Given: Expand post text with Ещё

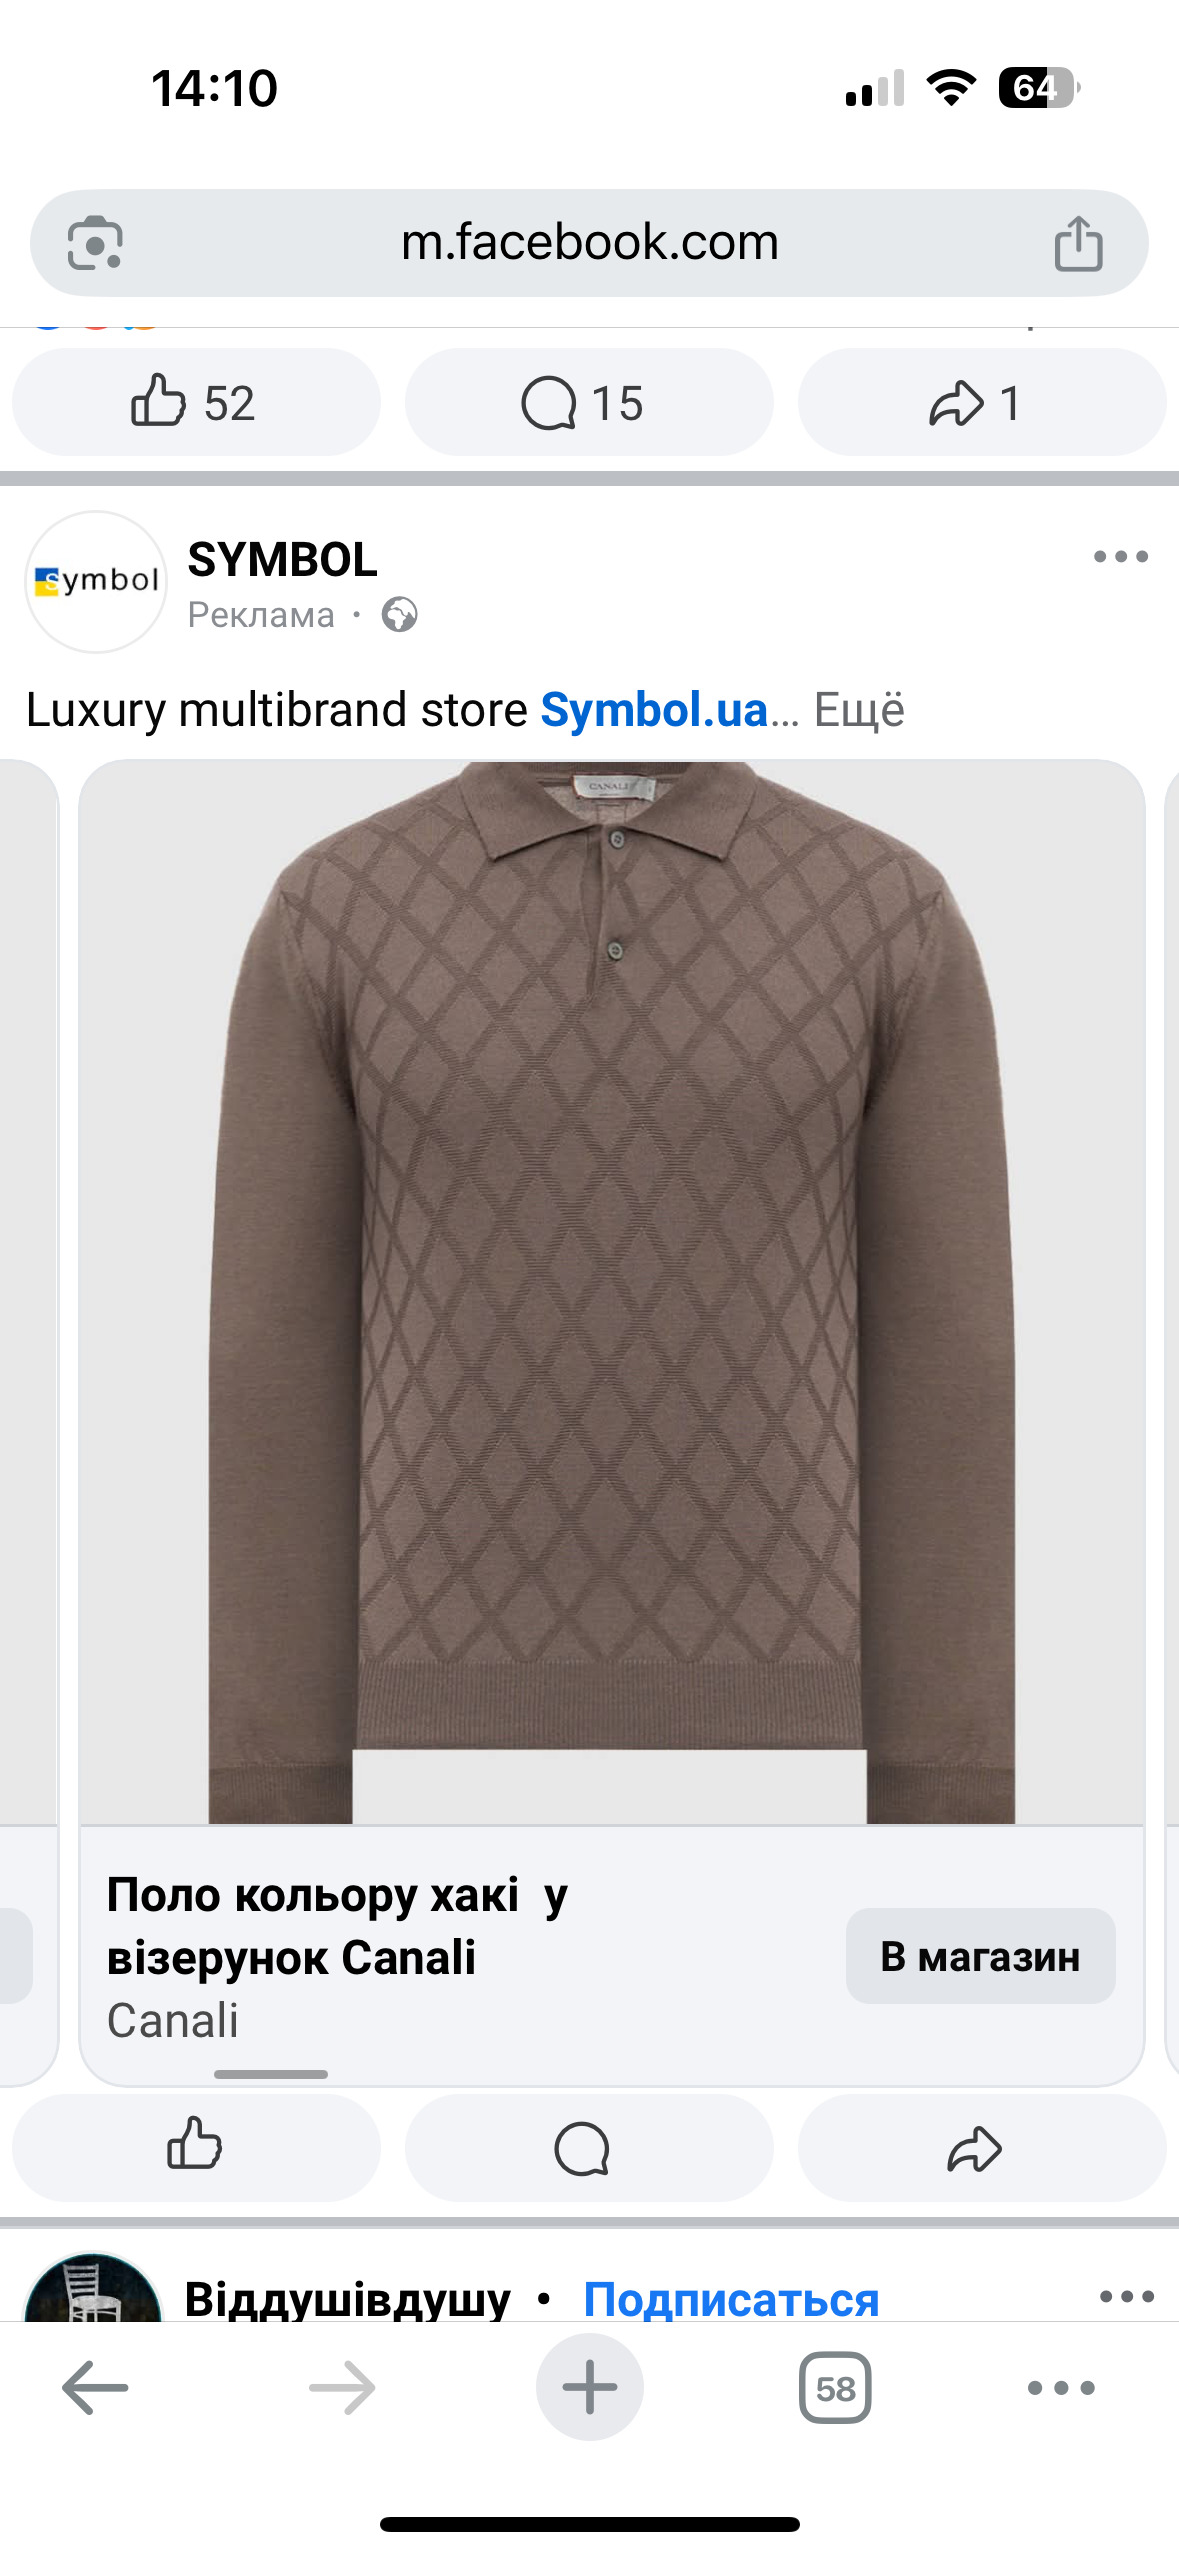Looking at the screenshot, I should coord(859,710).
